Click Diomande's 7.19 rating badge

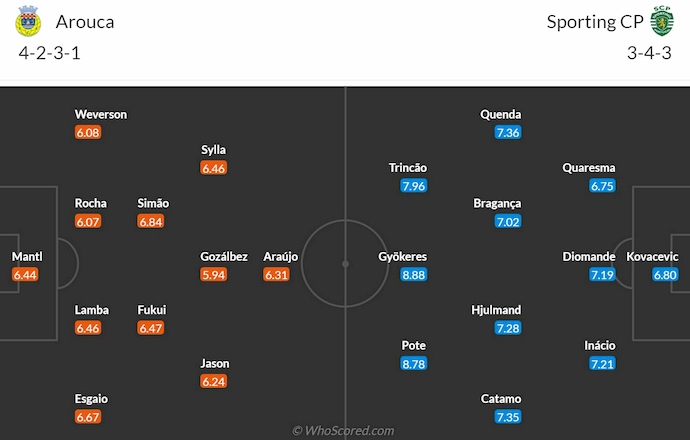pyautogui.click(x=602, y=275)
